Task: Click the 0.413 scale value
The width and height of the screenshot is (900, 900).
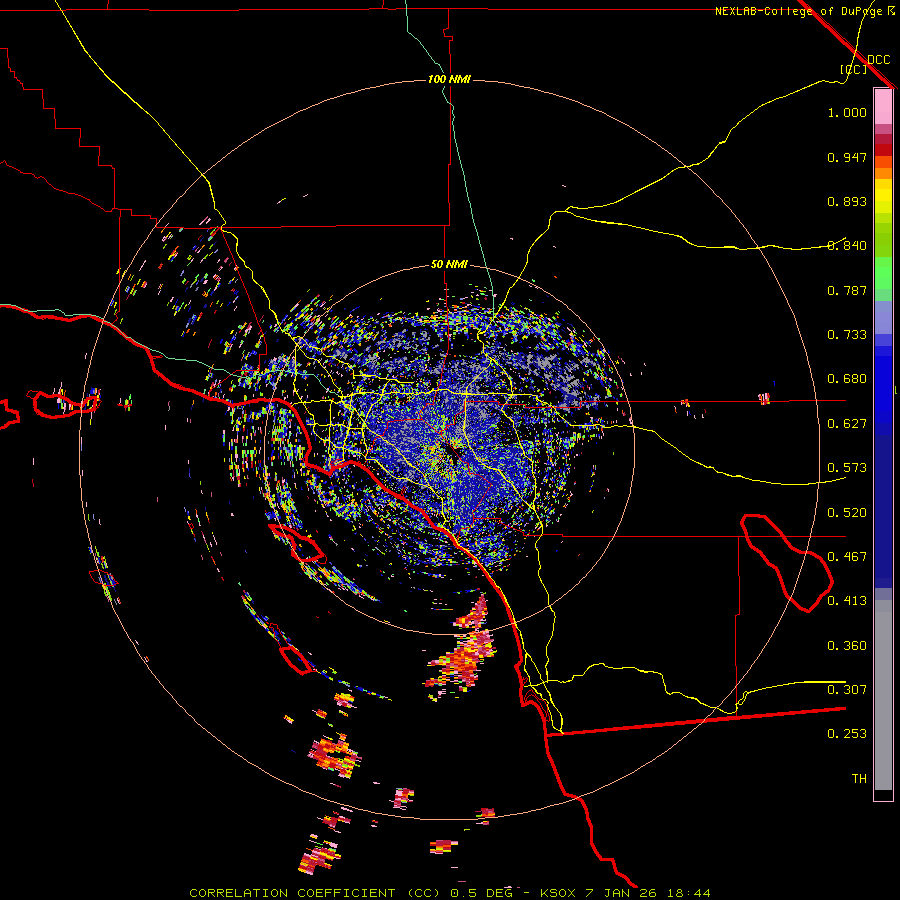Action: 847,601
